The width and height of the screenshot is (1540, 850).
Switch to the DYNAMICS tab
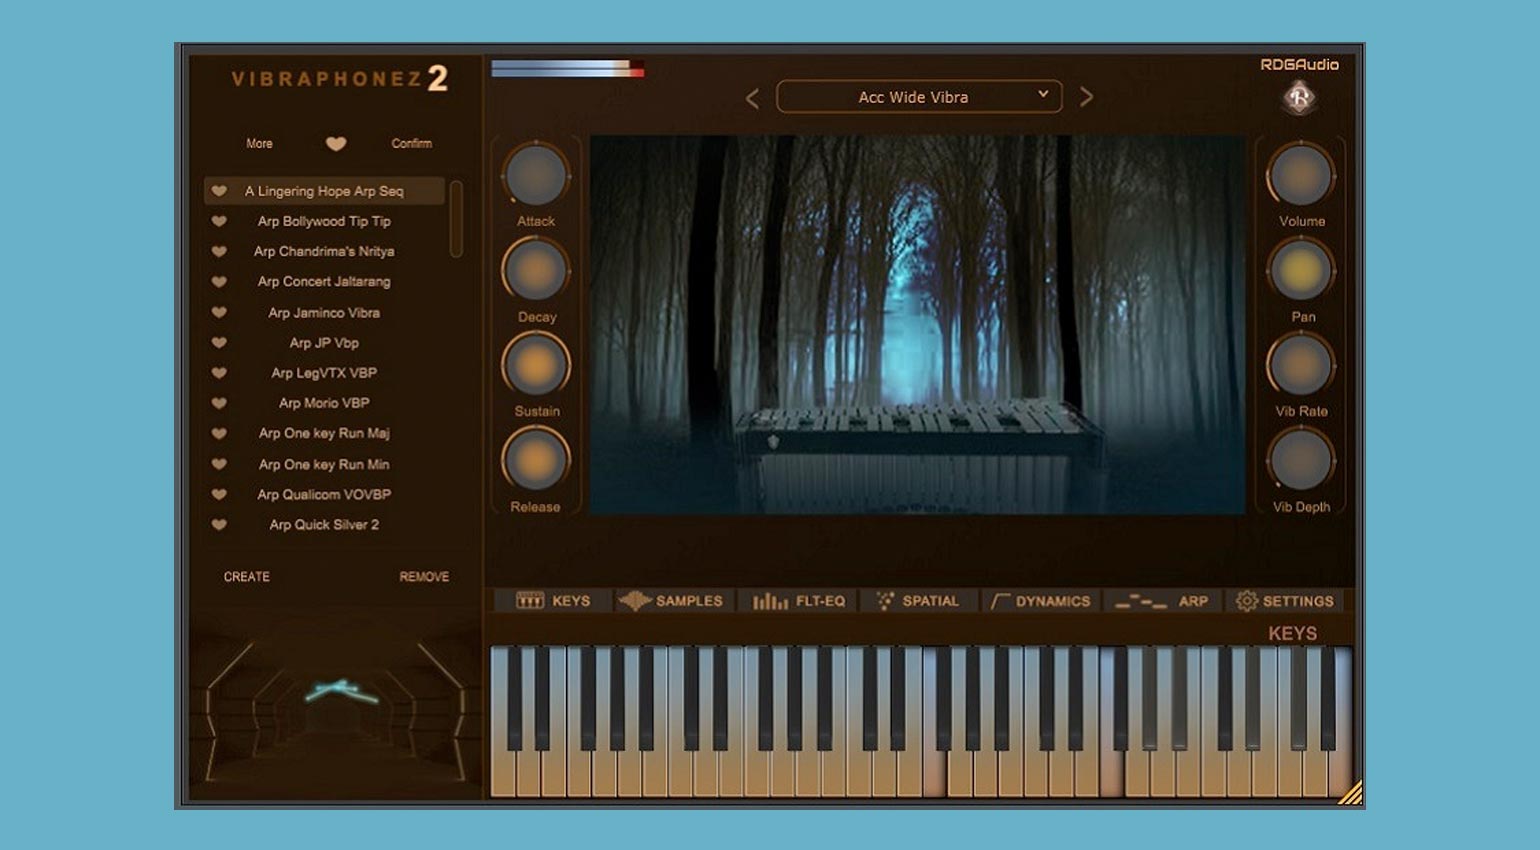coord(1040,601)
